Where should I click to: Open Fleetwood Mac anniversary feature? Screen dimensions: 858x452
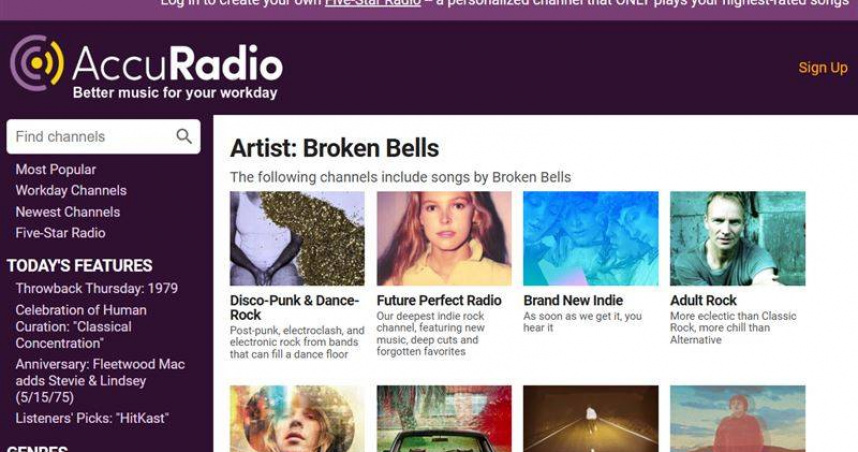[100, 381]
